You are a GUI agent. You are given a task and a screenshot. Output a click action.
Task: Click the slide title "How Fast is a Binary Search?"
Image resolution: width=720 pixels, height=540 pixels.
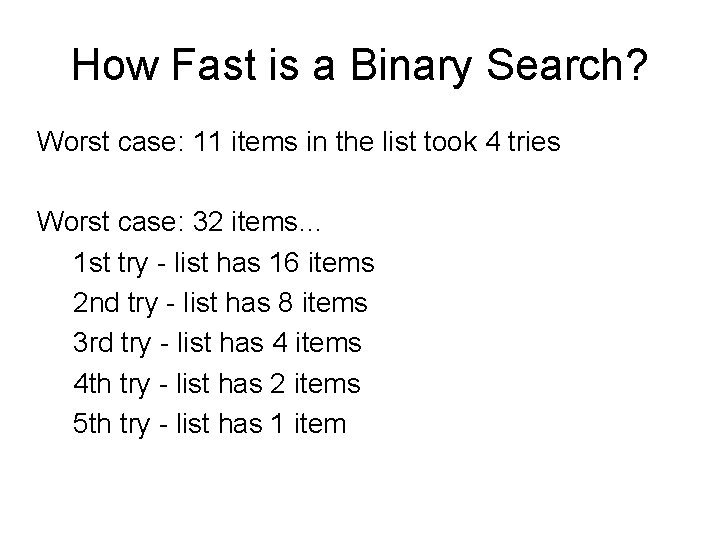pyautogui.click(x=360, y=67)
